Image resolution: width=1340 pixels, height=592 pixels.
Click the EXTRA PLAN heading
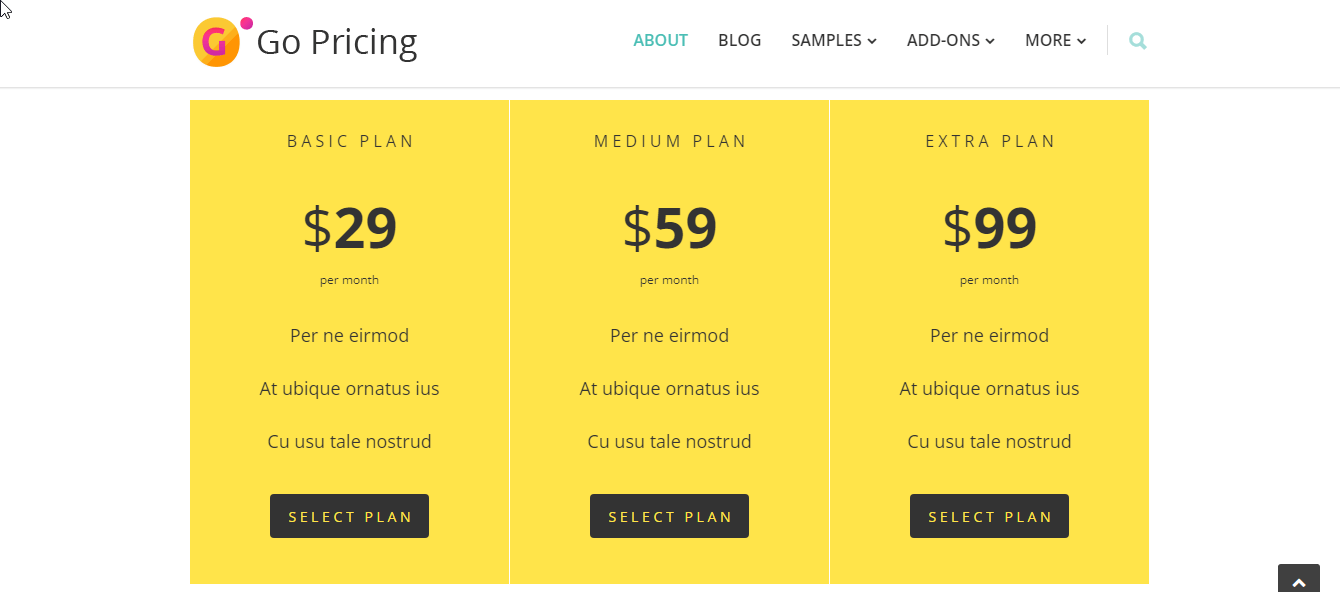989,141
